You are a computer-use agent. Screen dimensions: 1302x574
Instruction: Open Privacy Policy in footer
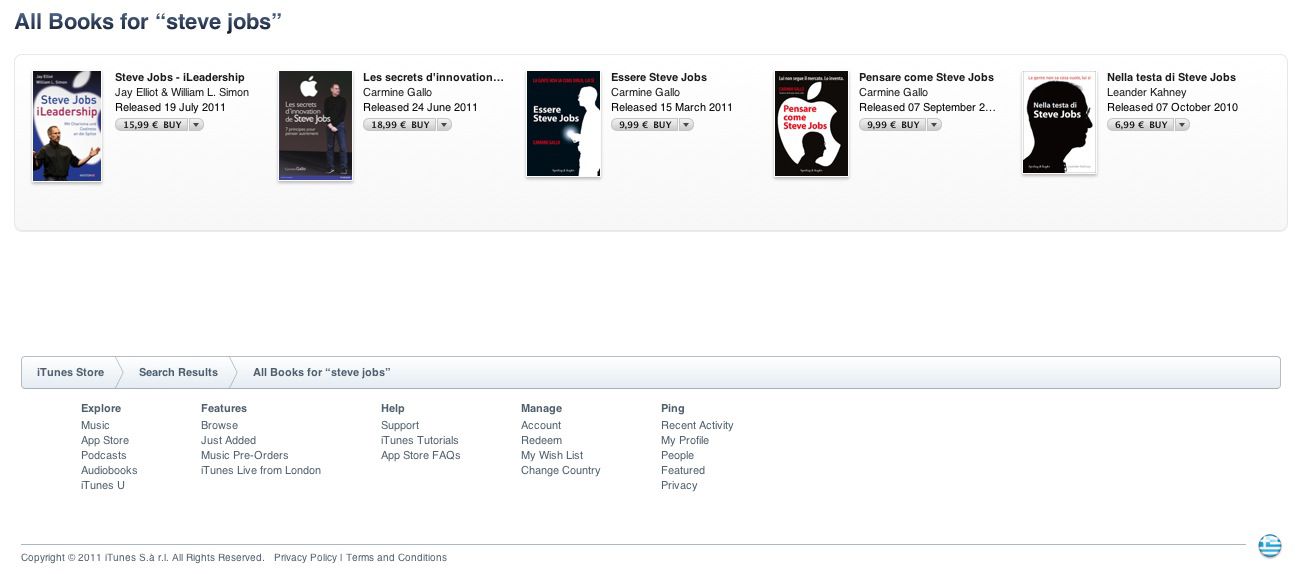click(x=305, y=558)
